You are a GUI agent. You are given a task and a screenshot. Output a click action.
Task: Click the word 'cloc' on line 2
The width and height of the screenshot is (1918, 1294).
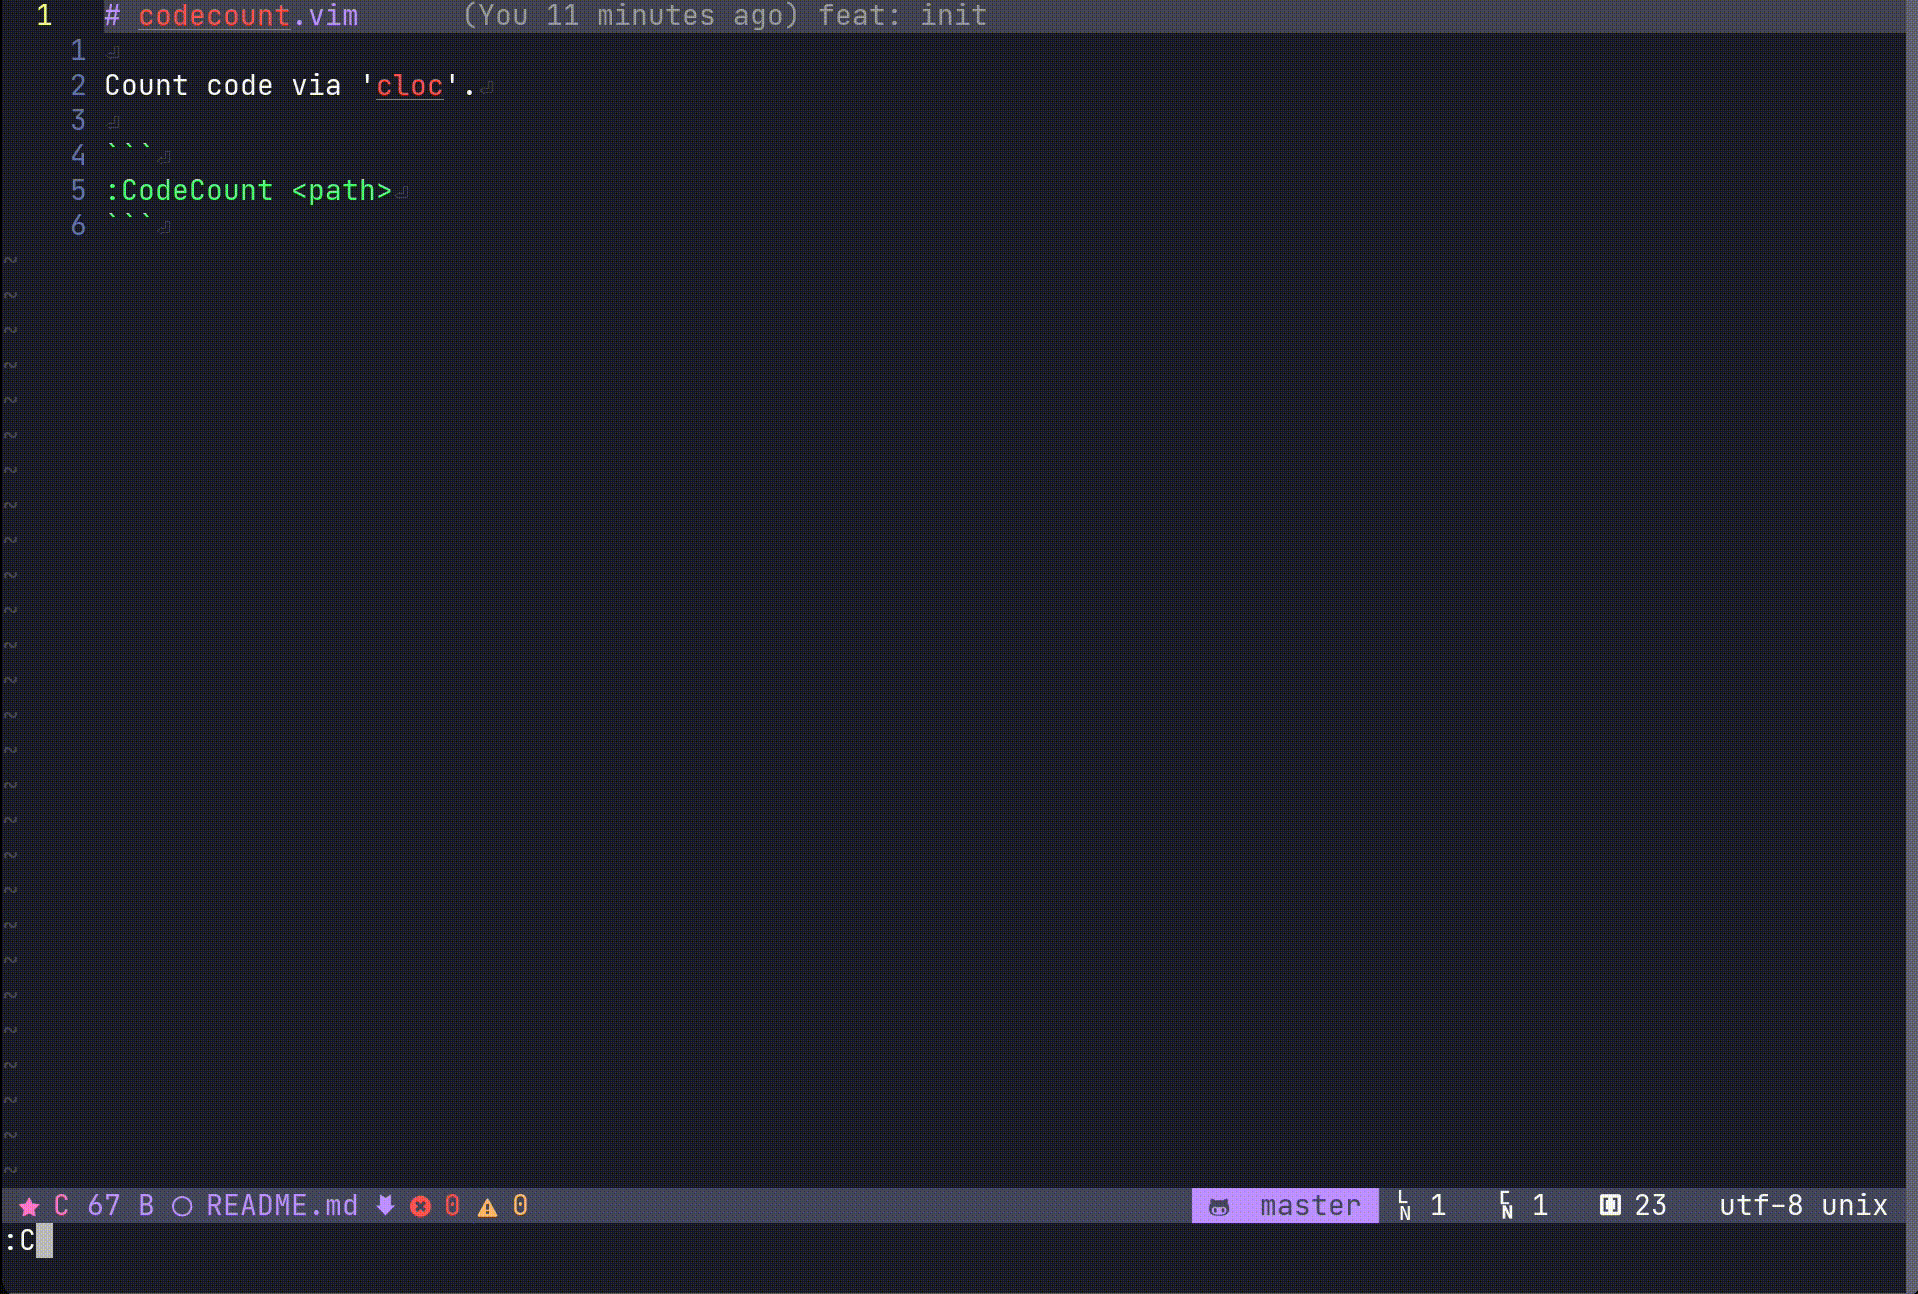coord(409,86)
